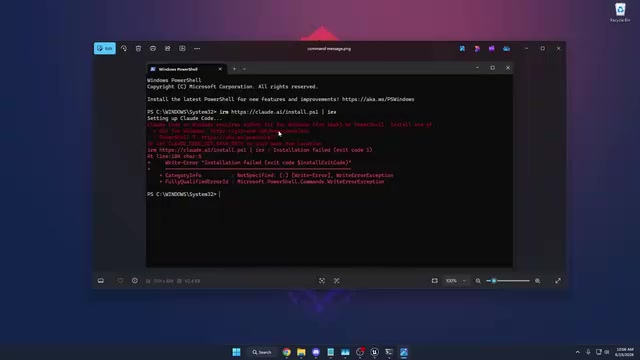Favorite the image with the heart icon
The height and width of the screenshot is (360, 640).
point(120,281)
